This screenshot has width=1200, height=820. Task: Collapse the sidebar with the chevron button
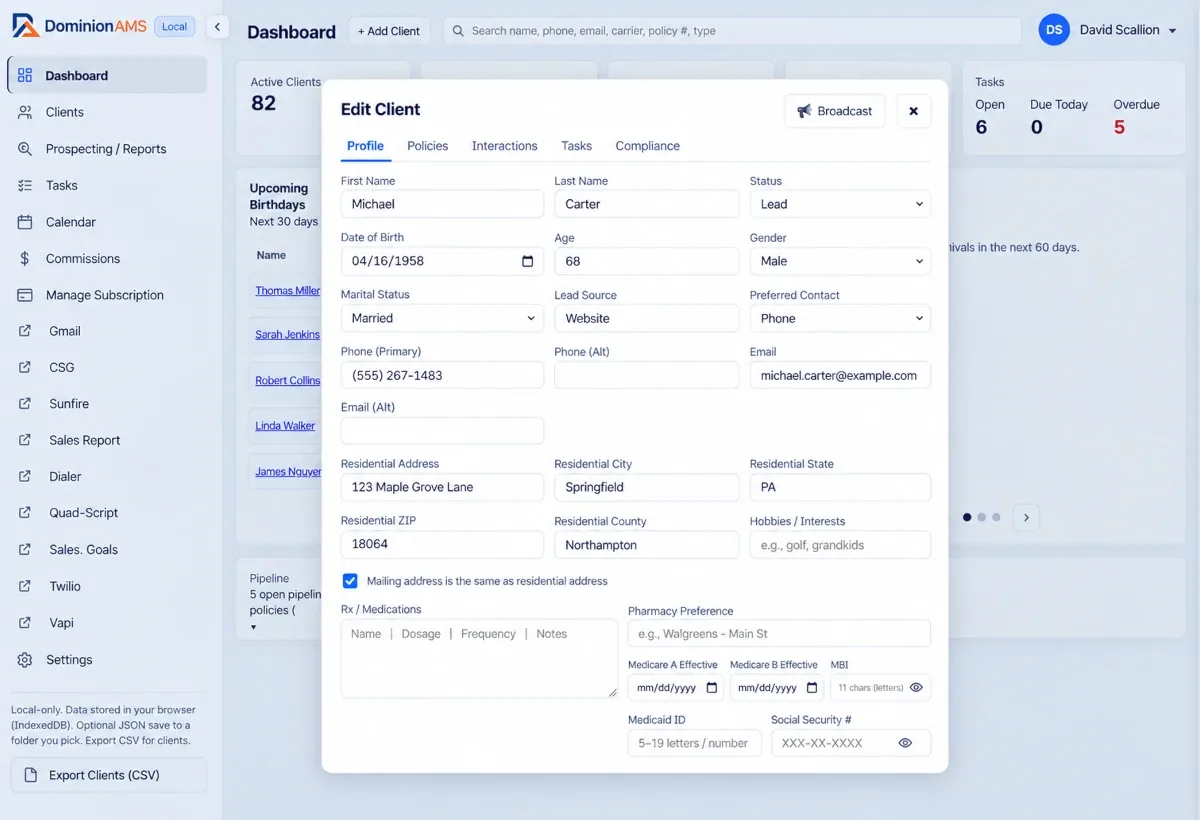coord(218,27)
